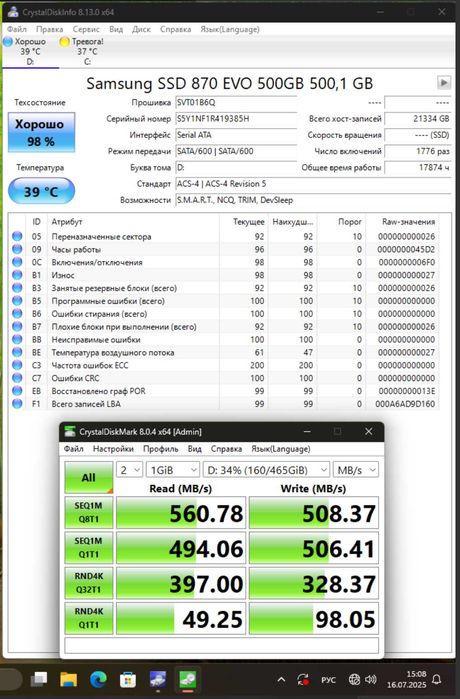This screenshot has height=699, width=460.
Task: Show hidden tray icons chevron
Action: click(281, 680)
